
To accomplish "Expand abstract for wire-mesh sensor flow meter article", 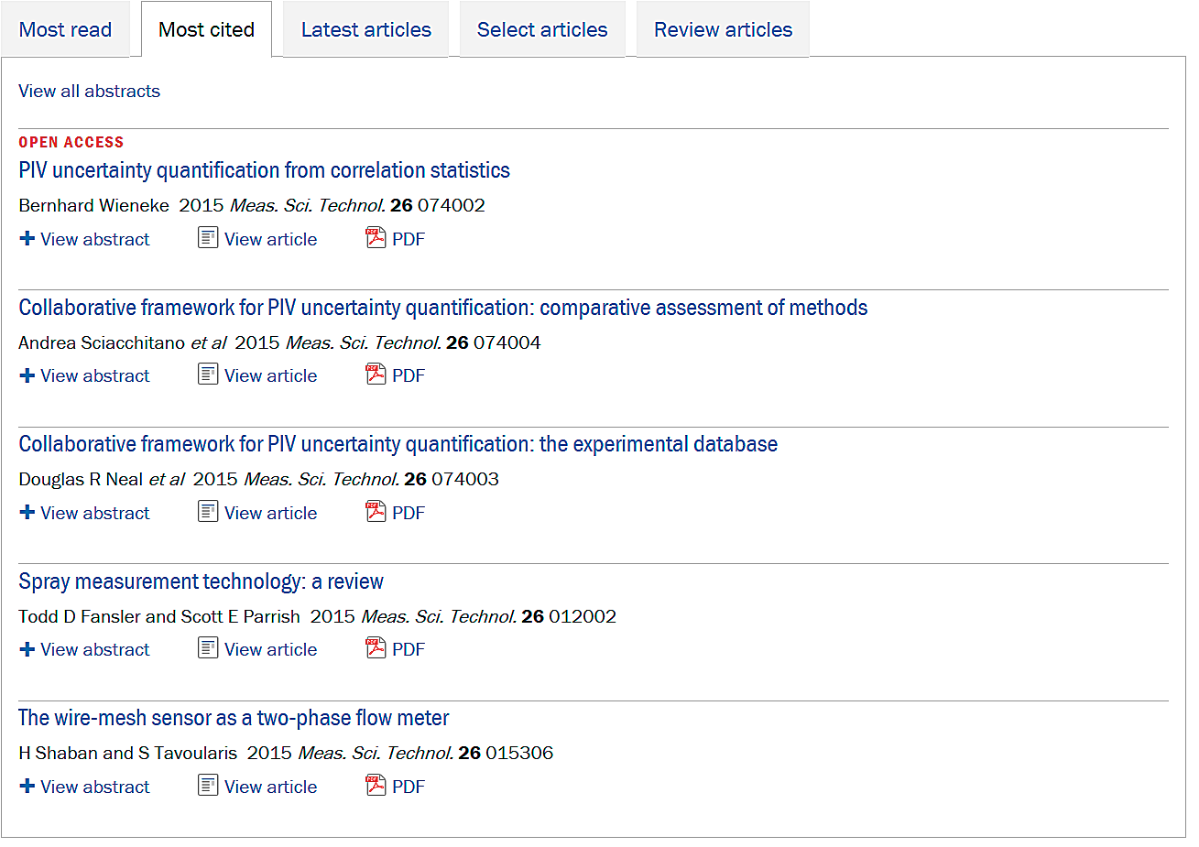I will coord(85,787).
